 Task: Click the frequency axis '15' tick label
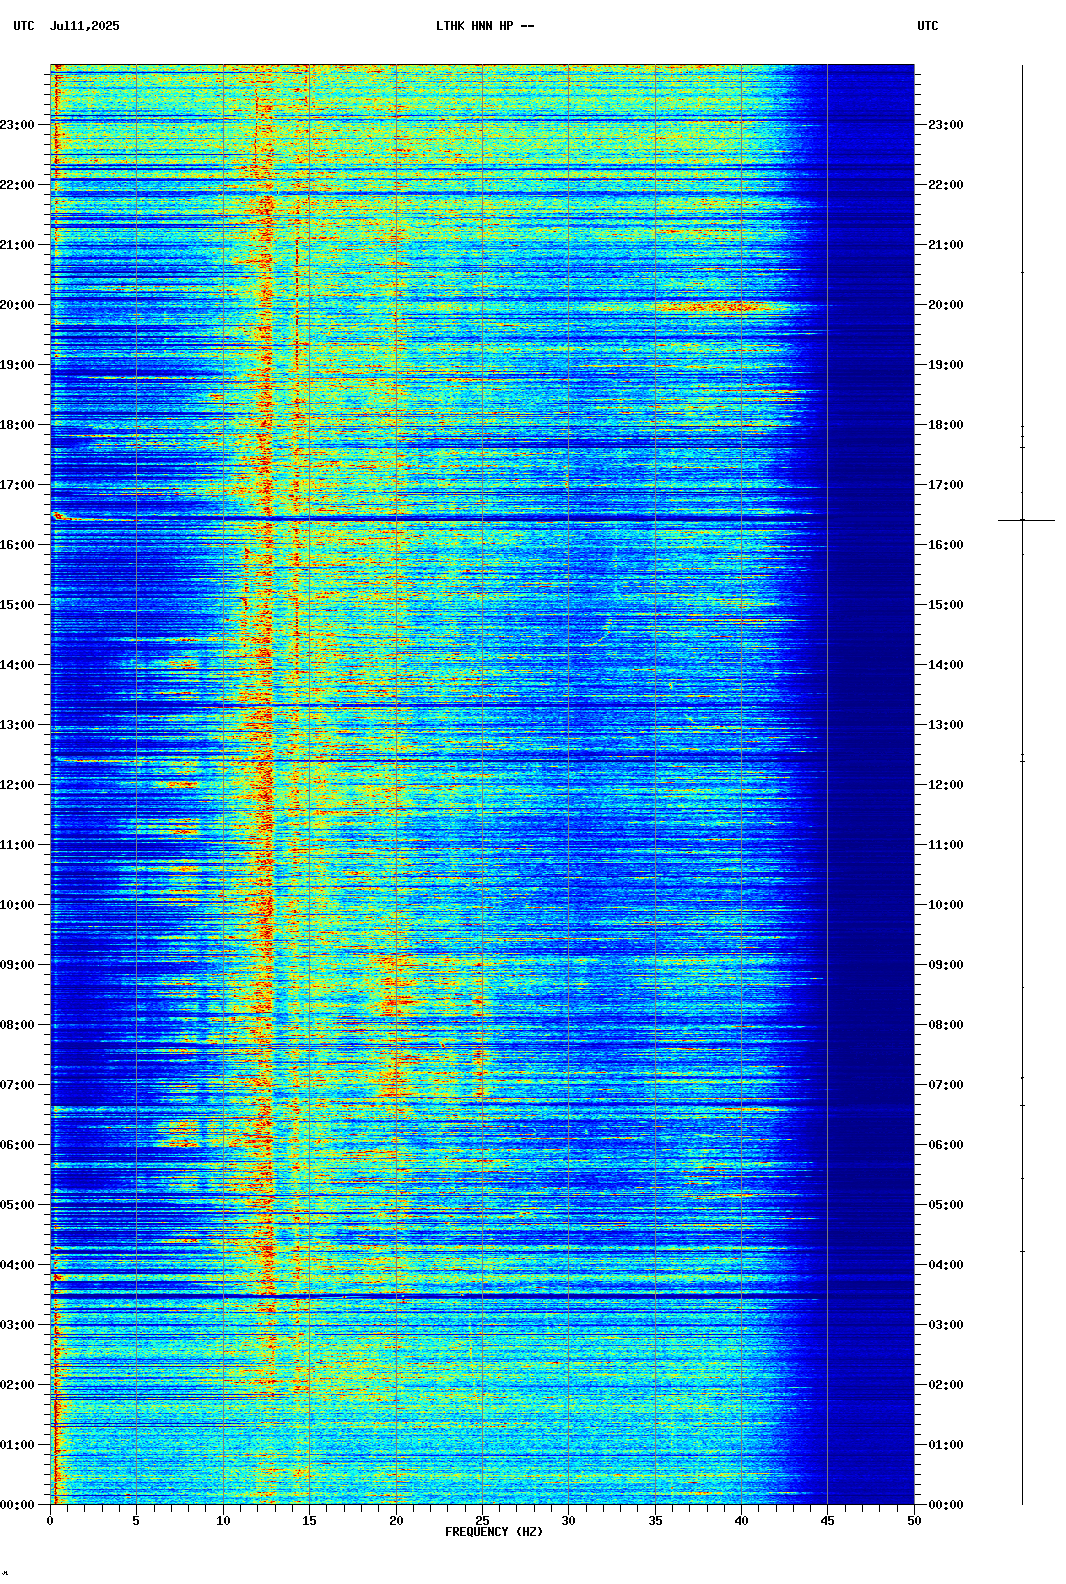tap(309, 1521)
